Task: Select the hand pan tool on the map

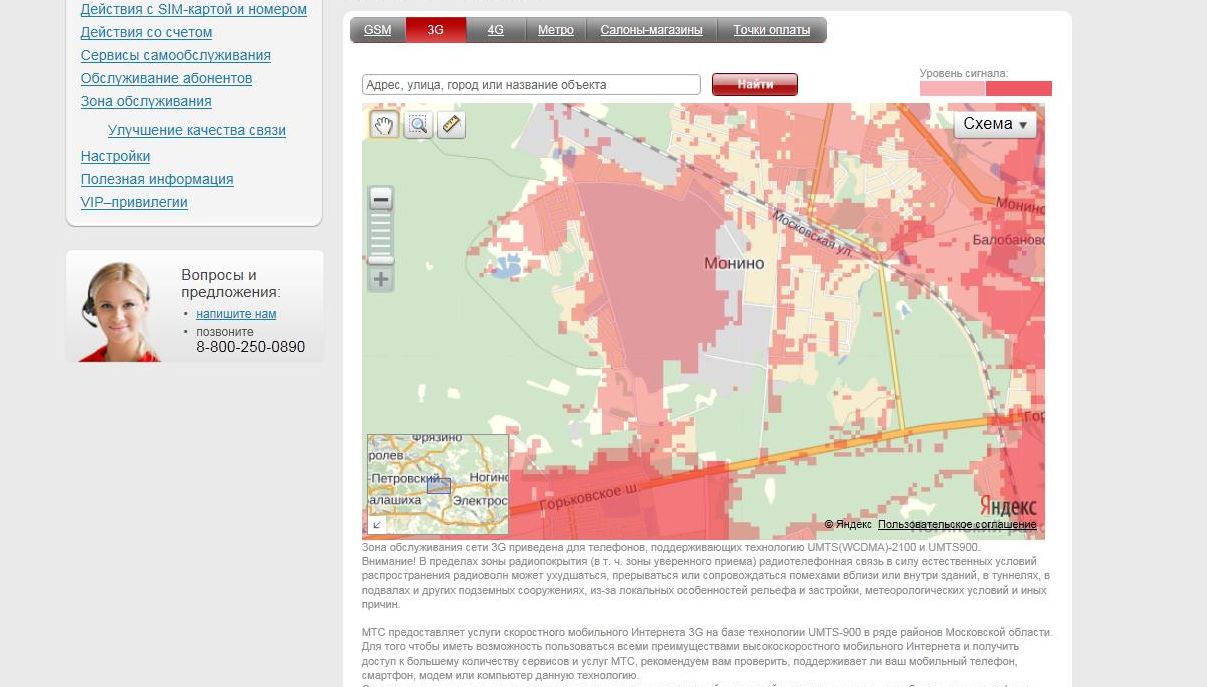Action: 384,124
